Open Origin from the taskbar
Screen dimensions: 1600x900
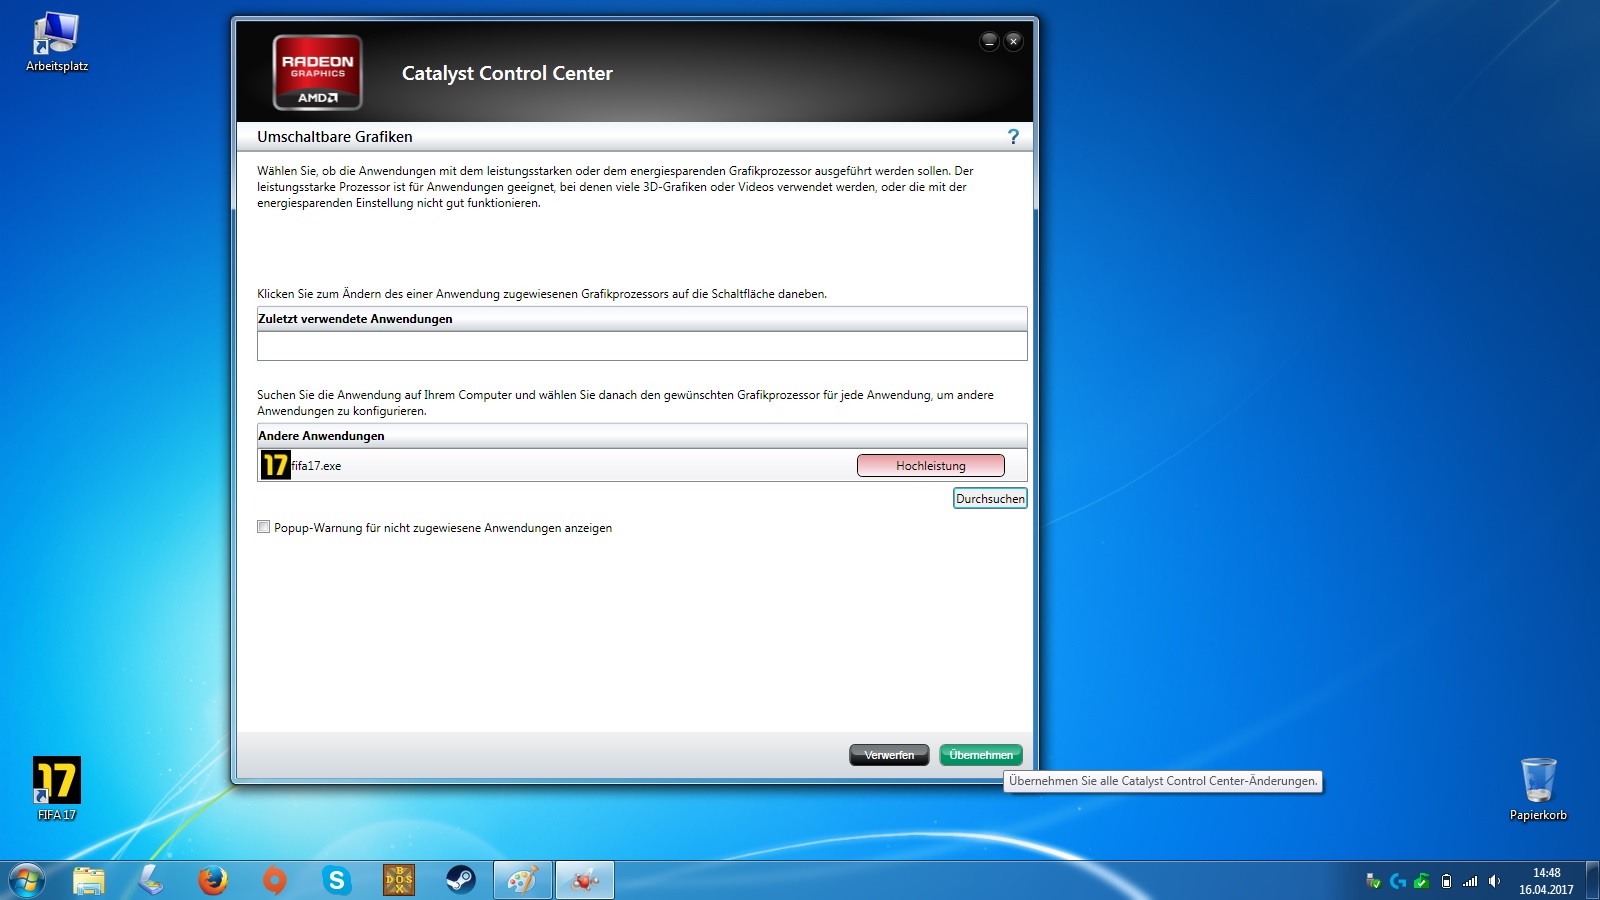274,880
